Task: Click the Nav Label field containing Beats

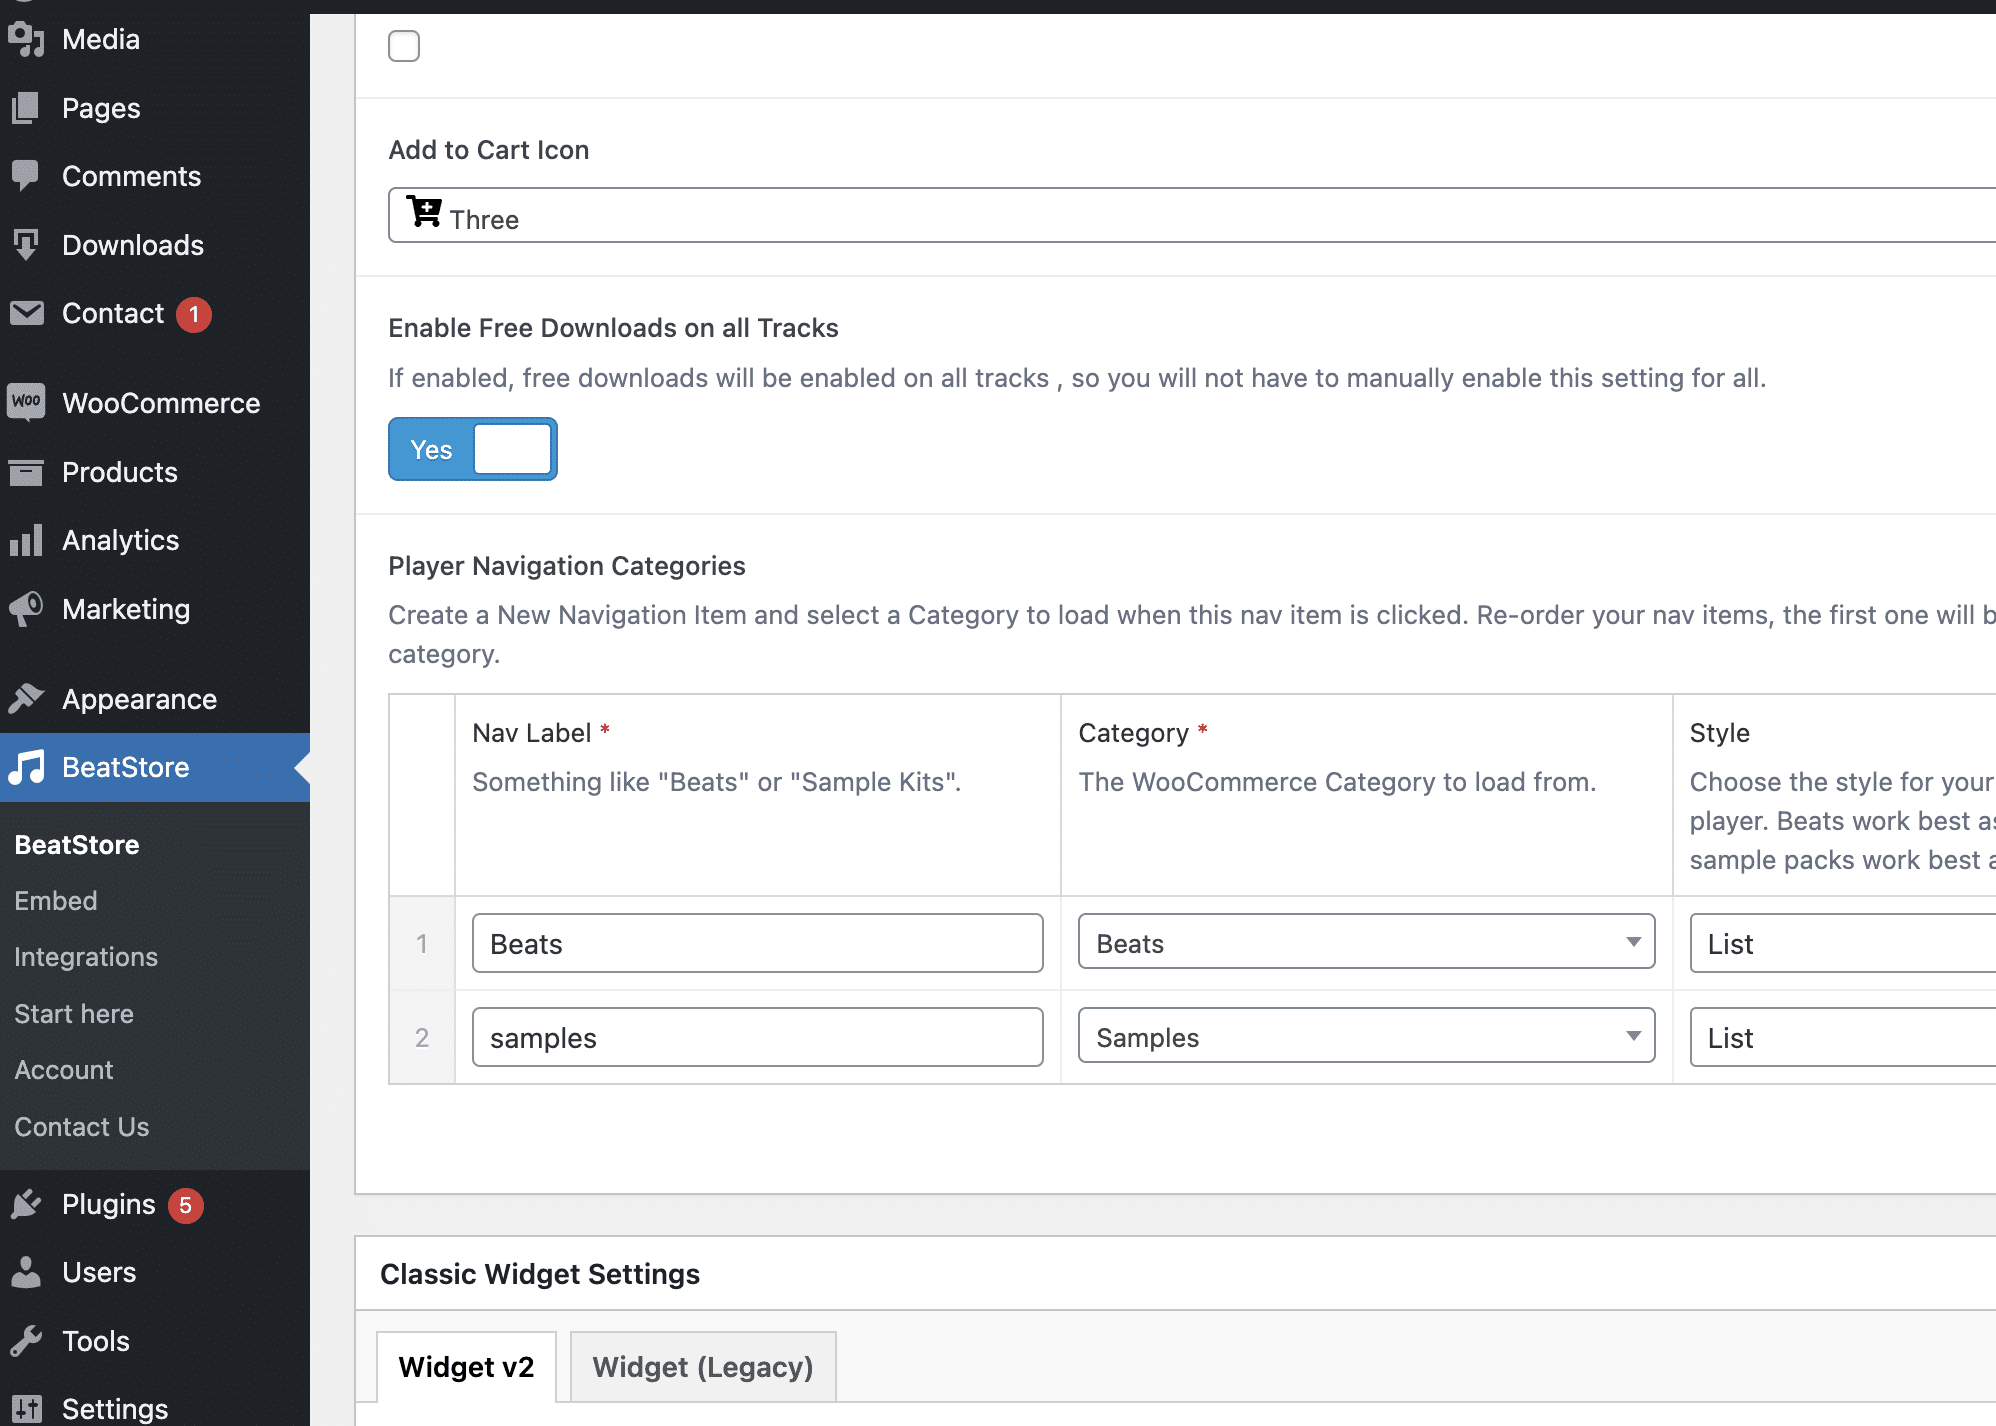Action: point(758,943)
